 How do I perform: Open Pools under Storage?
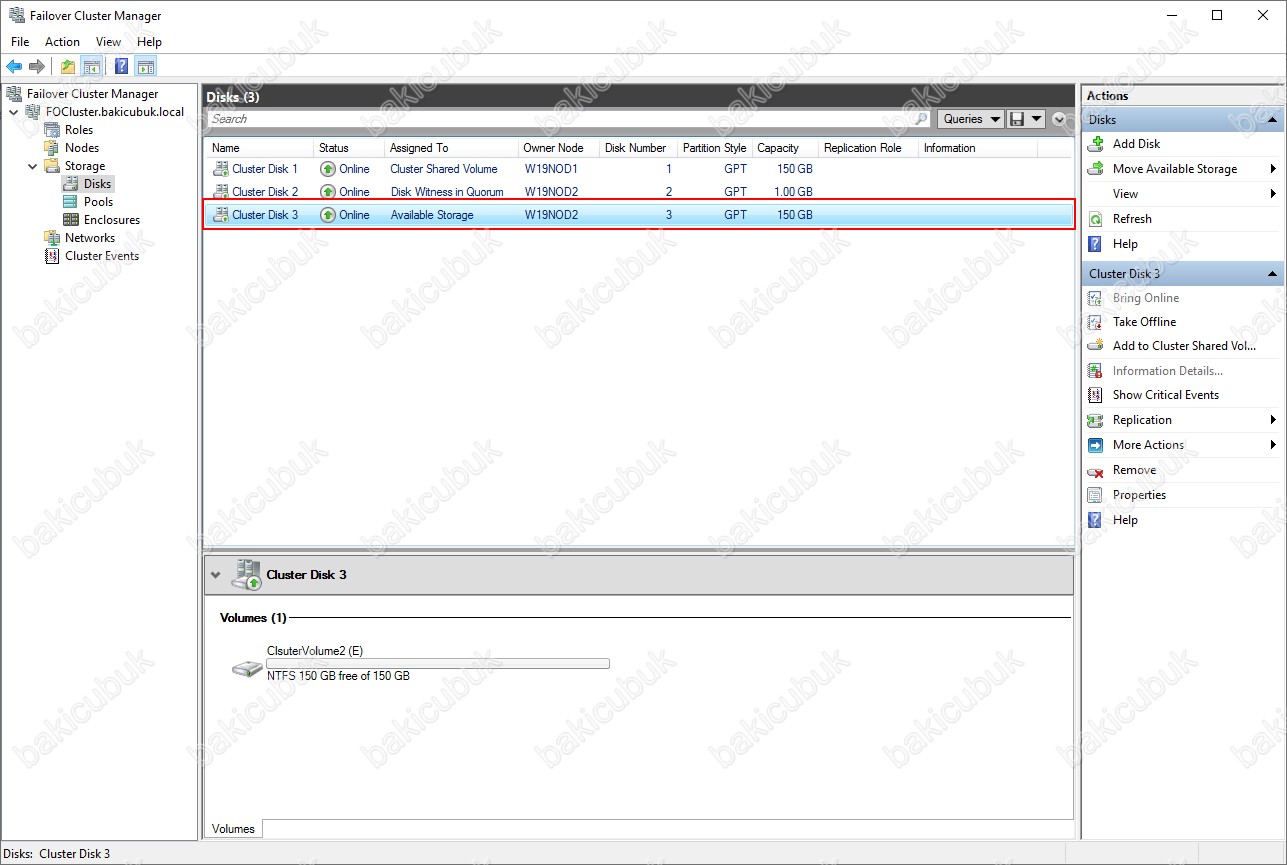(98, 202)
